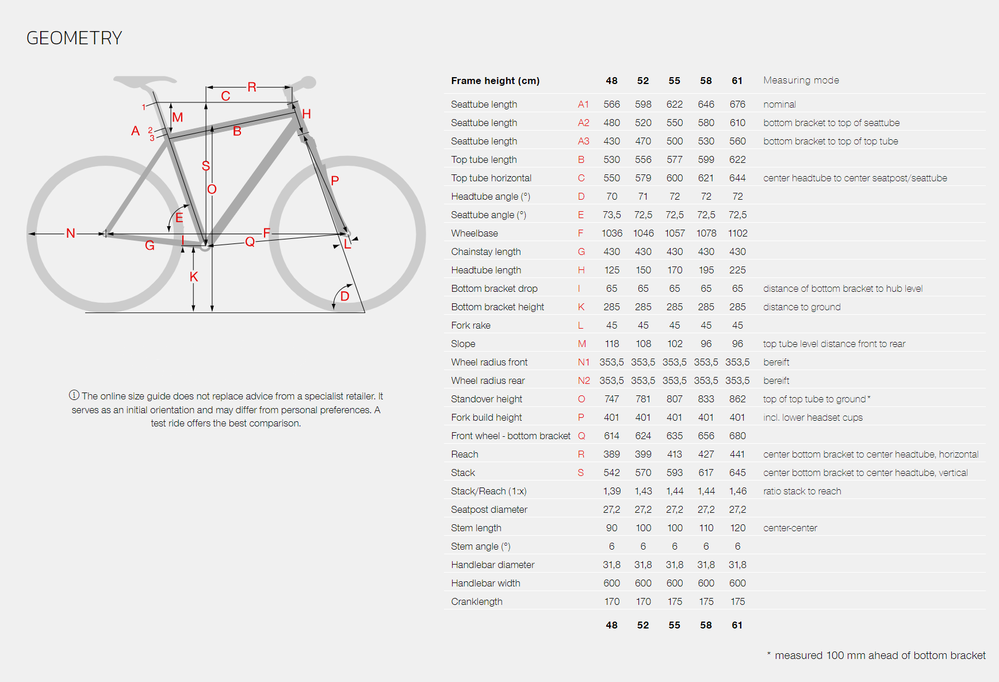This screenshot has width=999, height=682.
Task: Click the Frame height (cm) header label
Action: coord(496,80)
